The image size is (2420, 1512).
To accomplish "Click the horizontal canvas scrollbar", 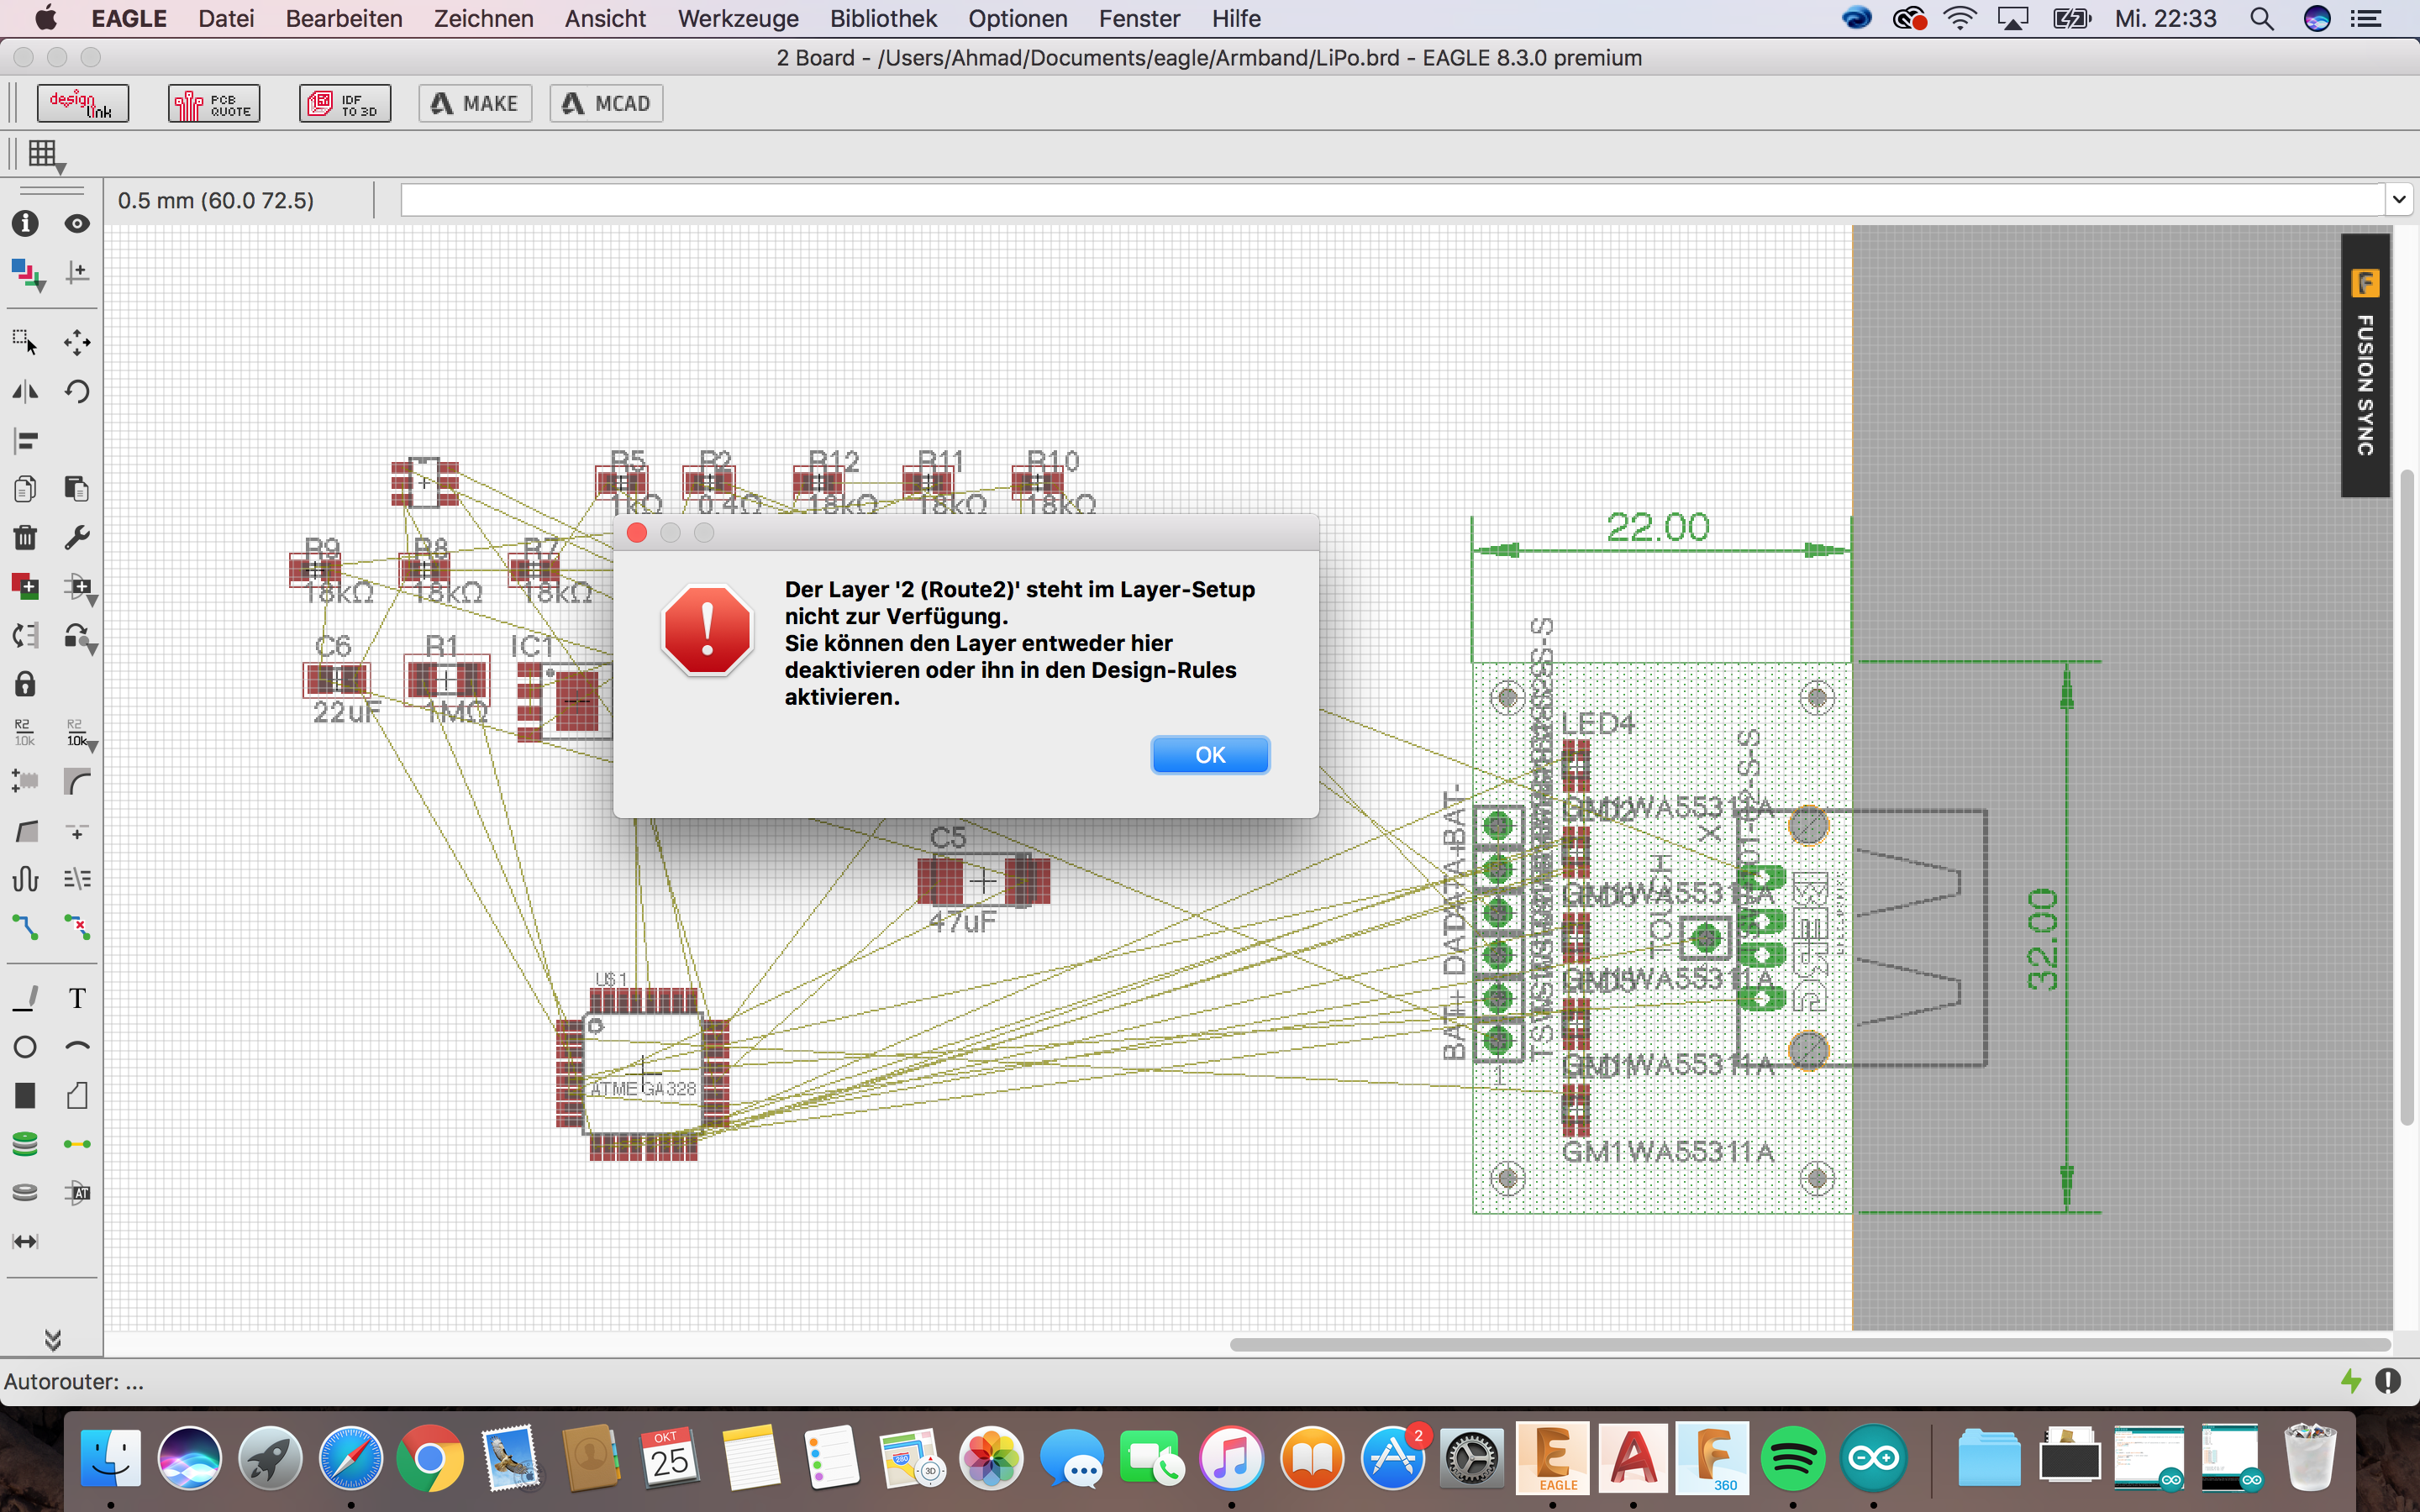I will coord(1810,1344).
